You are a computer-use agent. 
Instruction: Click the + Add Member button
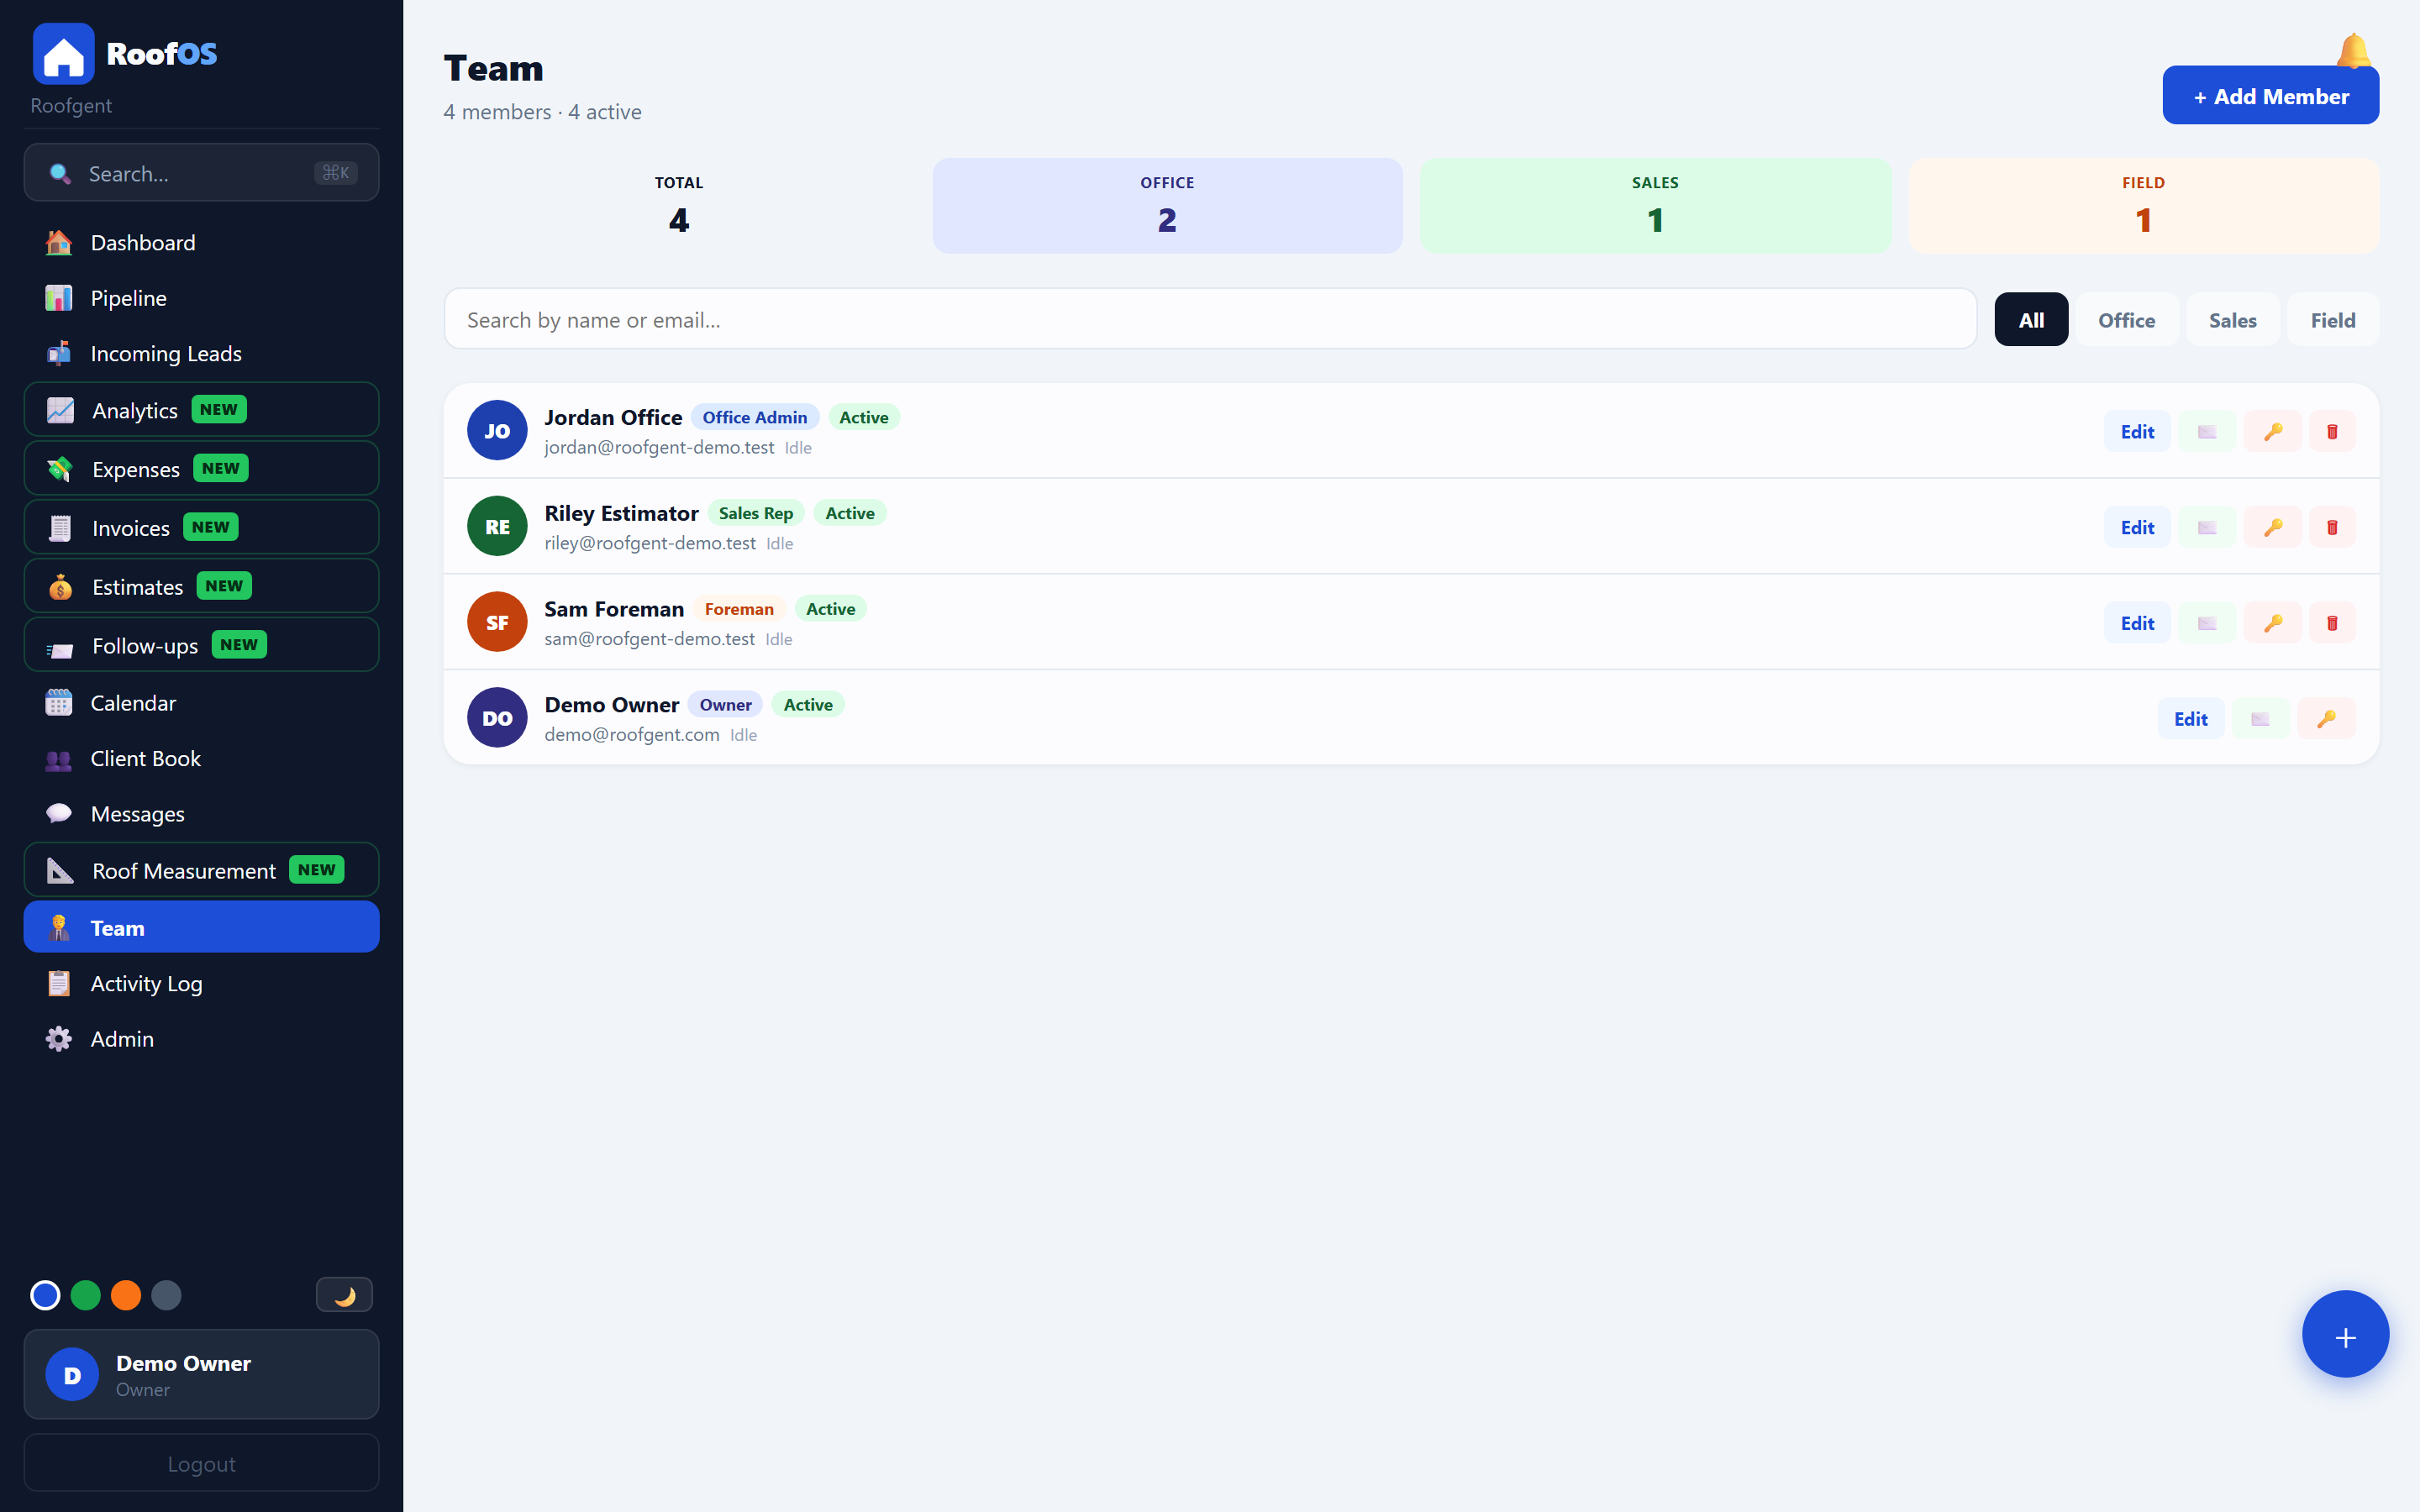tap(2271, 95)
